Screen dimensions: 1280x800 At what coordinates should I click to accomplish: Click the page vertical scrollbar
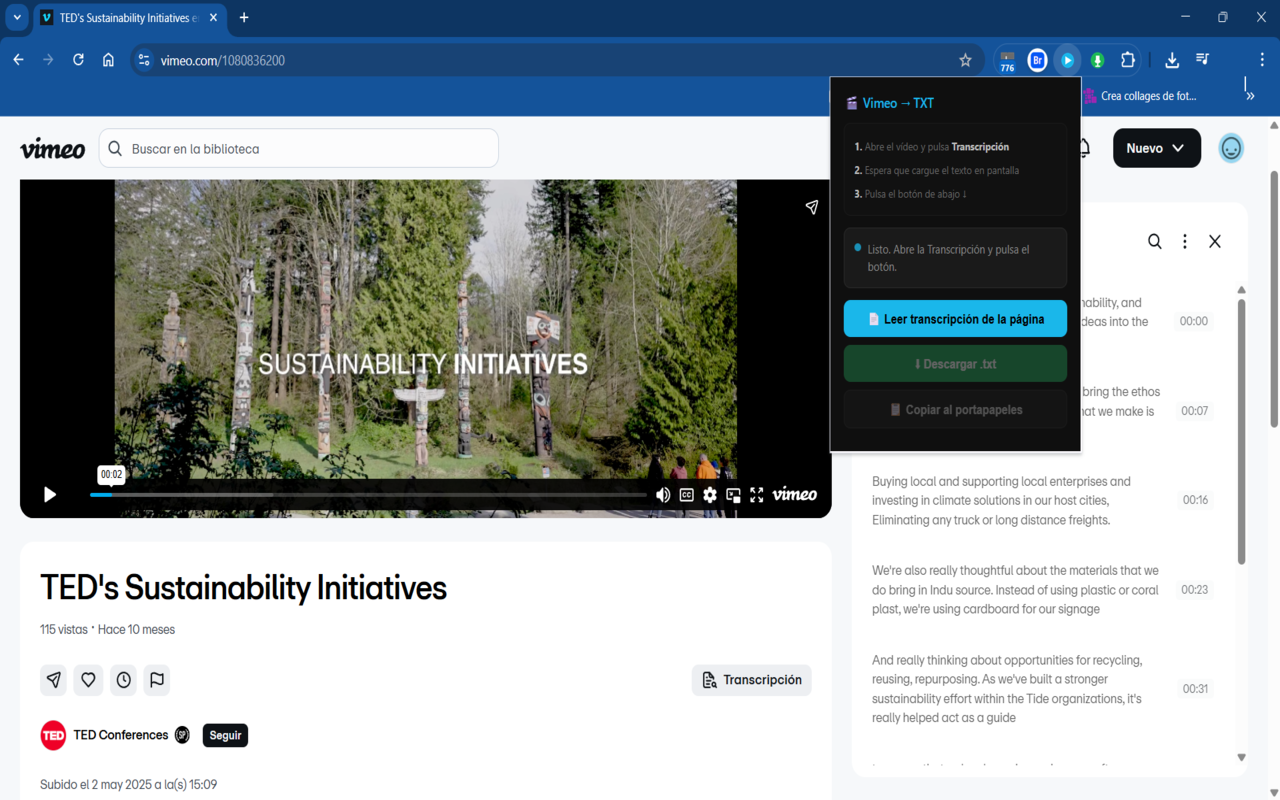1273,300
